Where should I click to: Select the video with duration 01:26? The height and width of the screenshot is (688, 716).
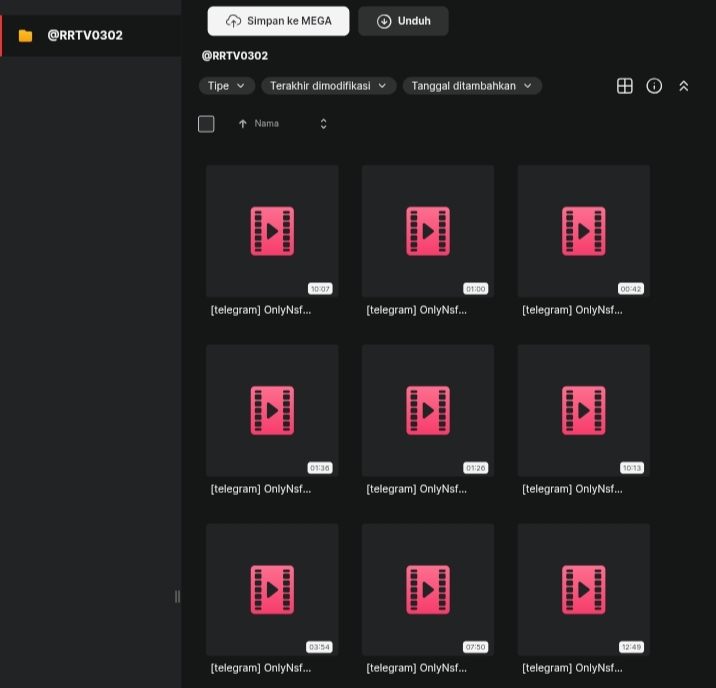428,410
